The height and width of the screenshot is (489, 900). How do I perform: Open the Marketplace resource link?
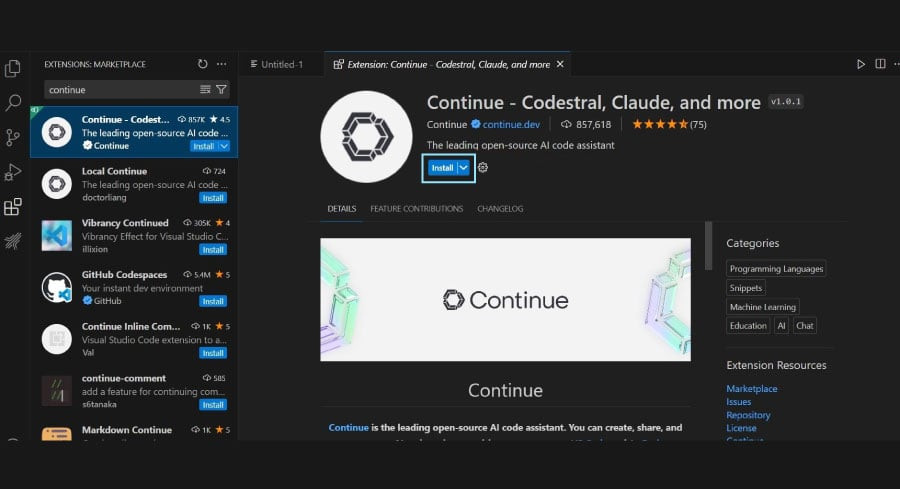pyautogui.click(x=751, y=389)
